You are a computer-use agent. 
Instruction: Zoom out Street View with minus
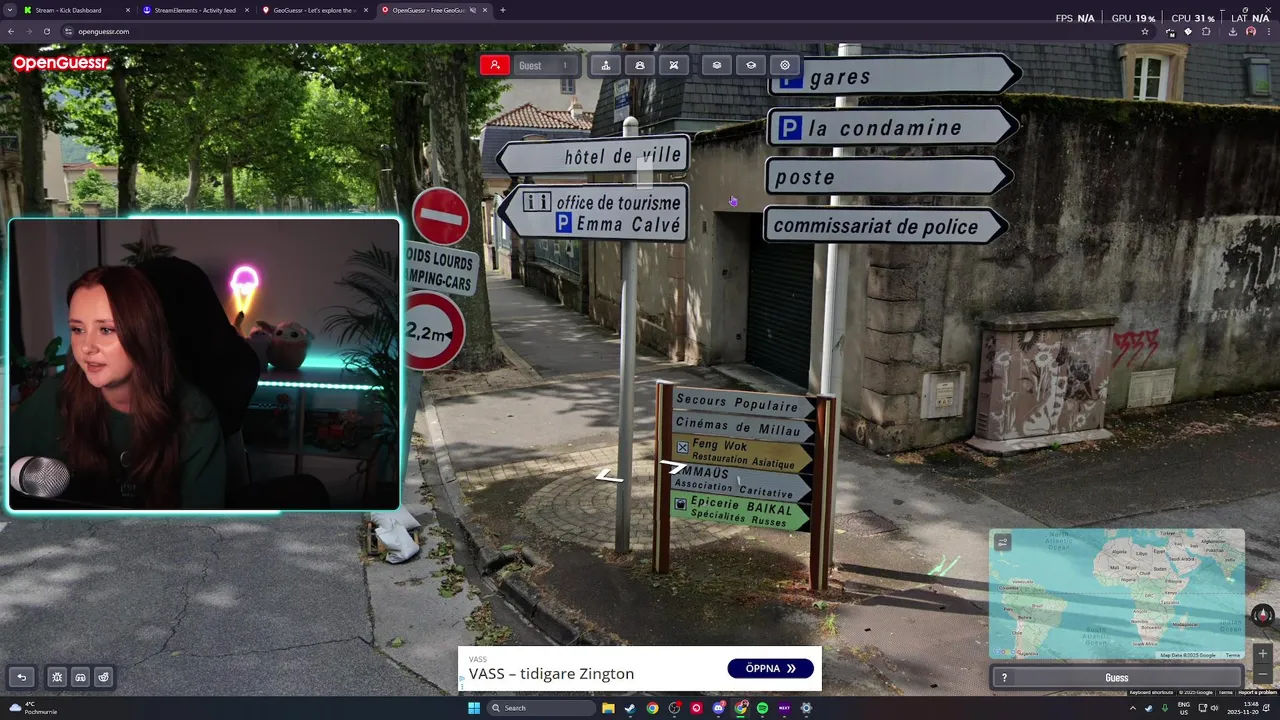[1263, 673]
